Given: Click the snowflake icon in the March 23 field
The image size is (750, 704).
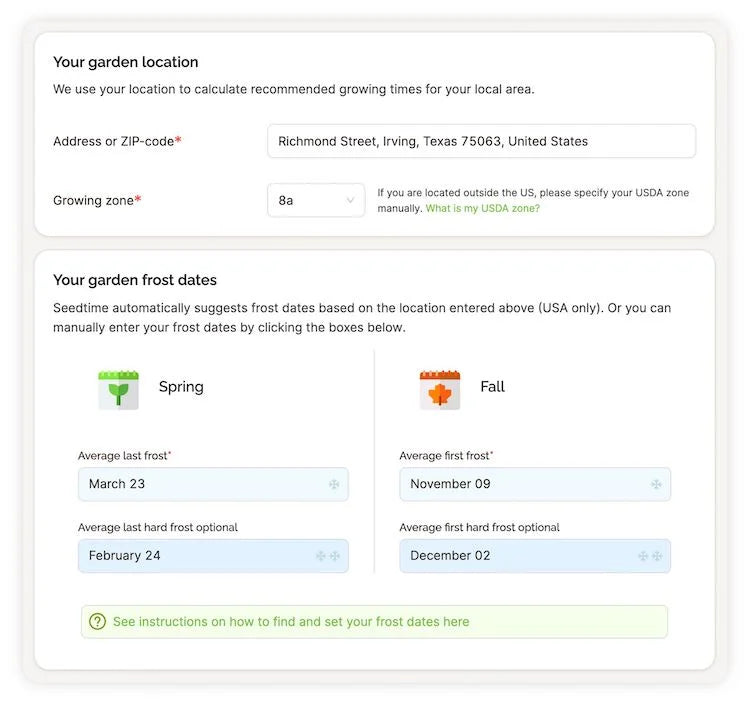Looking at the screenshot, I should pyautogui.click(x=334, y=484).
